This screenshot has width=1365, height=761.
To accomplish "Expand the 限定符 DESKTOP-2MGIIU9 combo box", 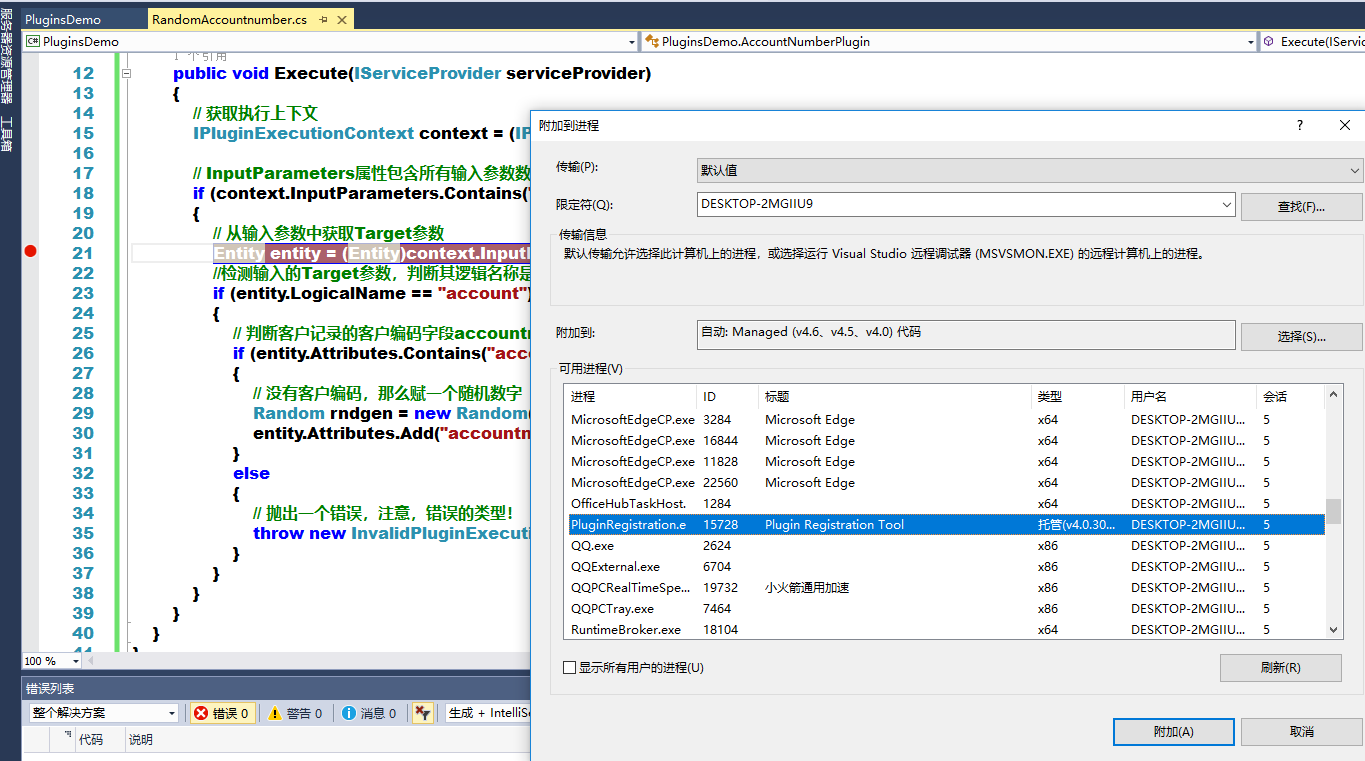I will (1227, 205).
